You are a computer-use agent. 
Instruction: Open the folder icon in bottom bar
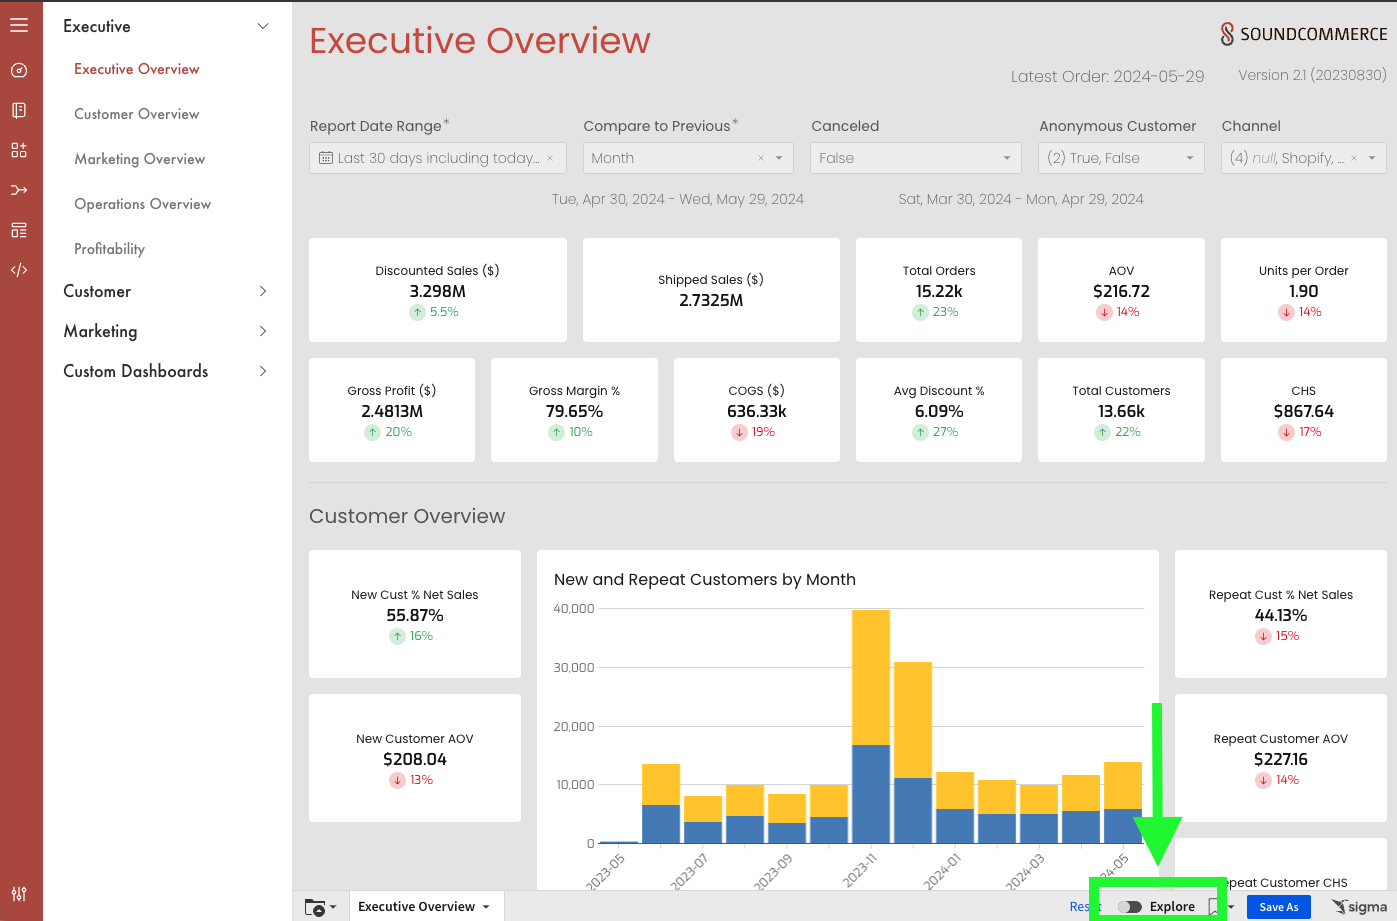320,907
